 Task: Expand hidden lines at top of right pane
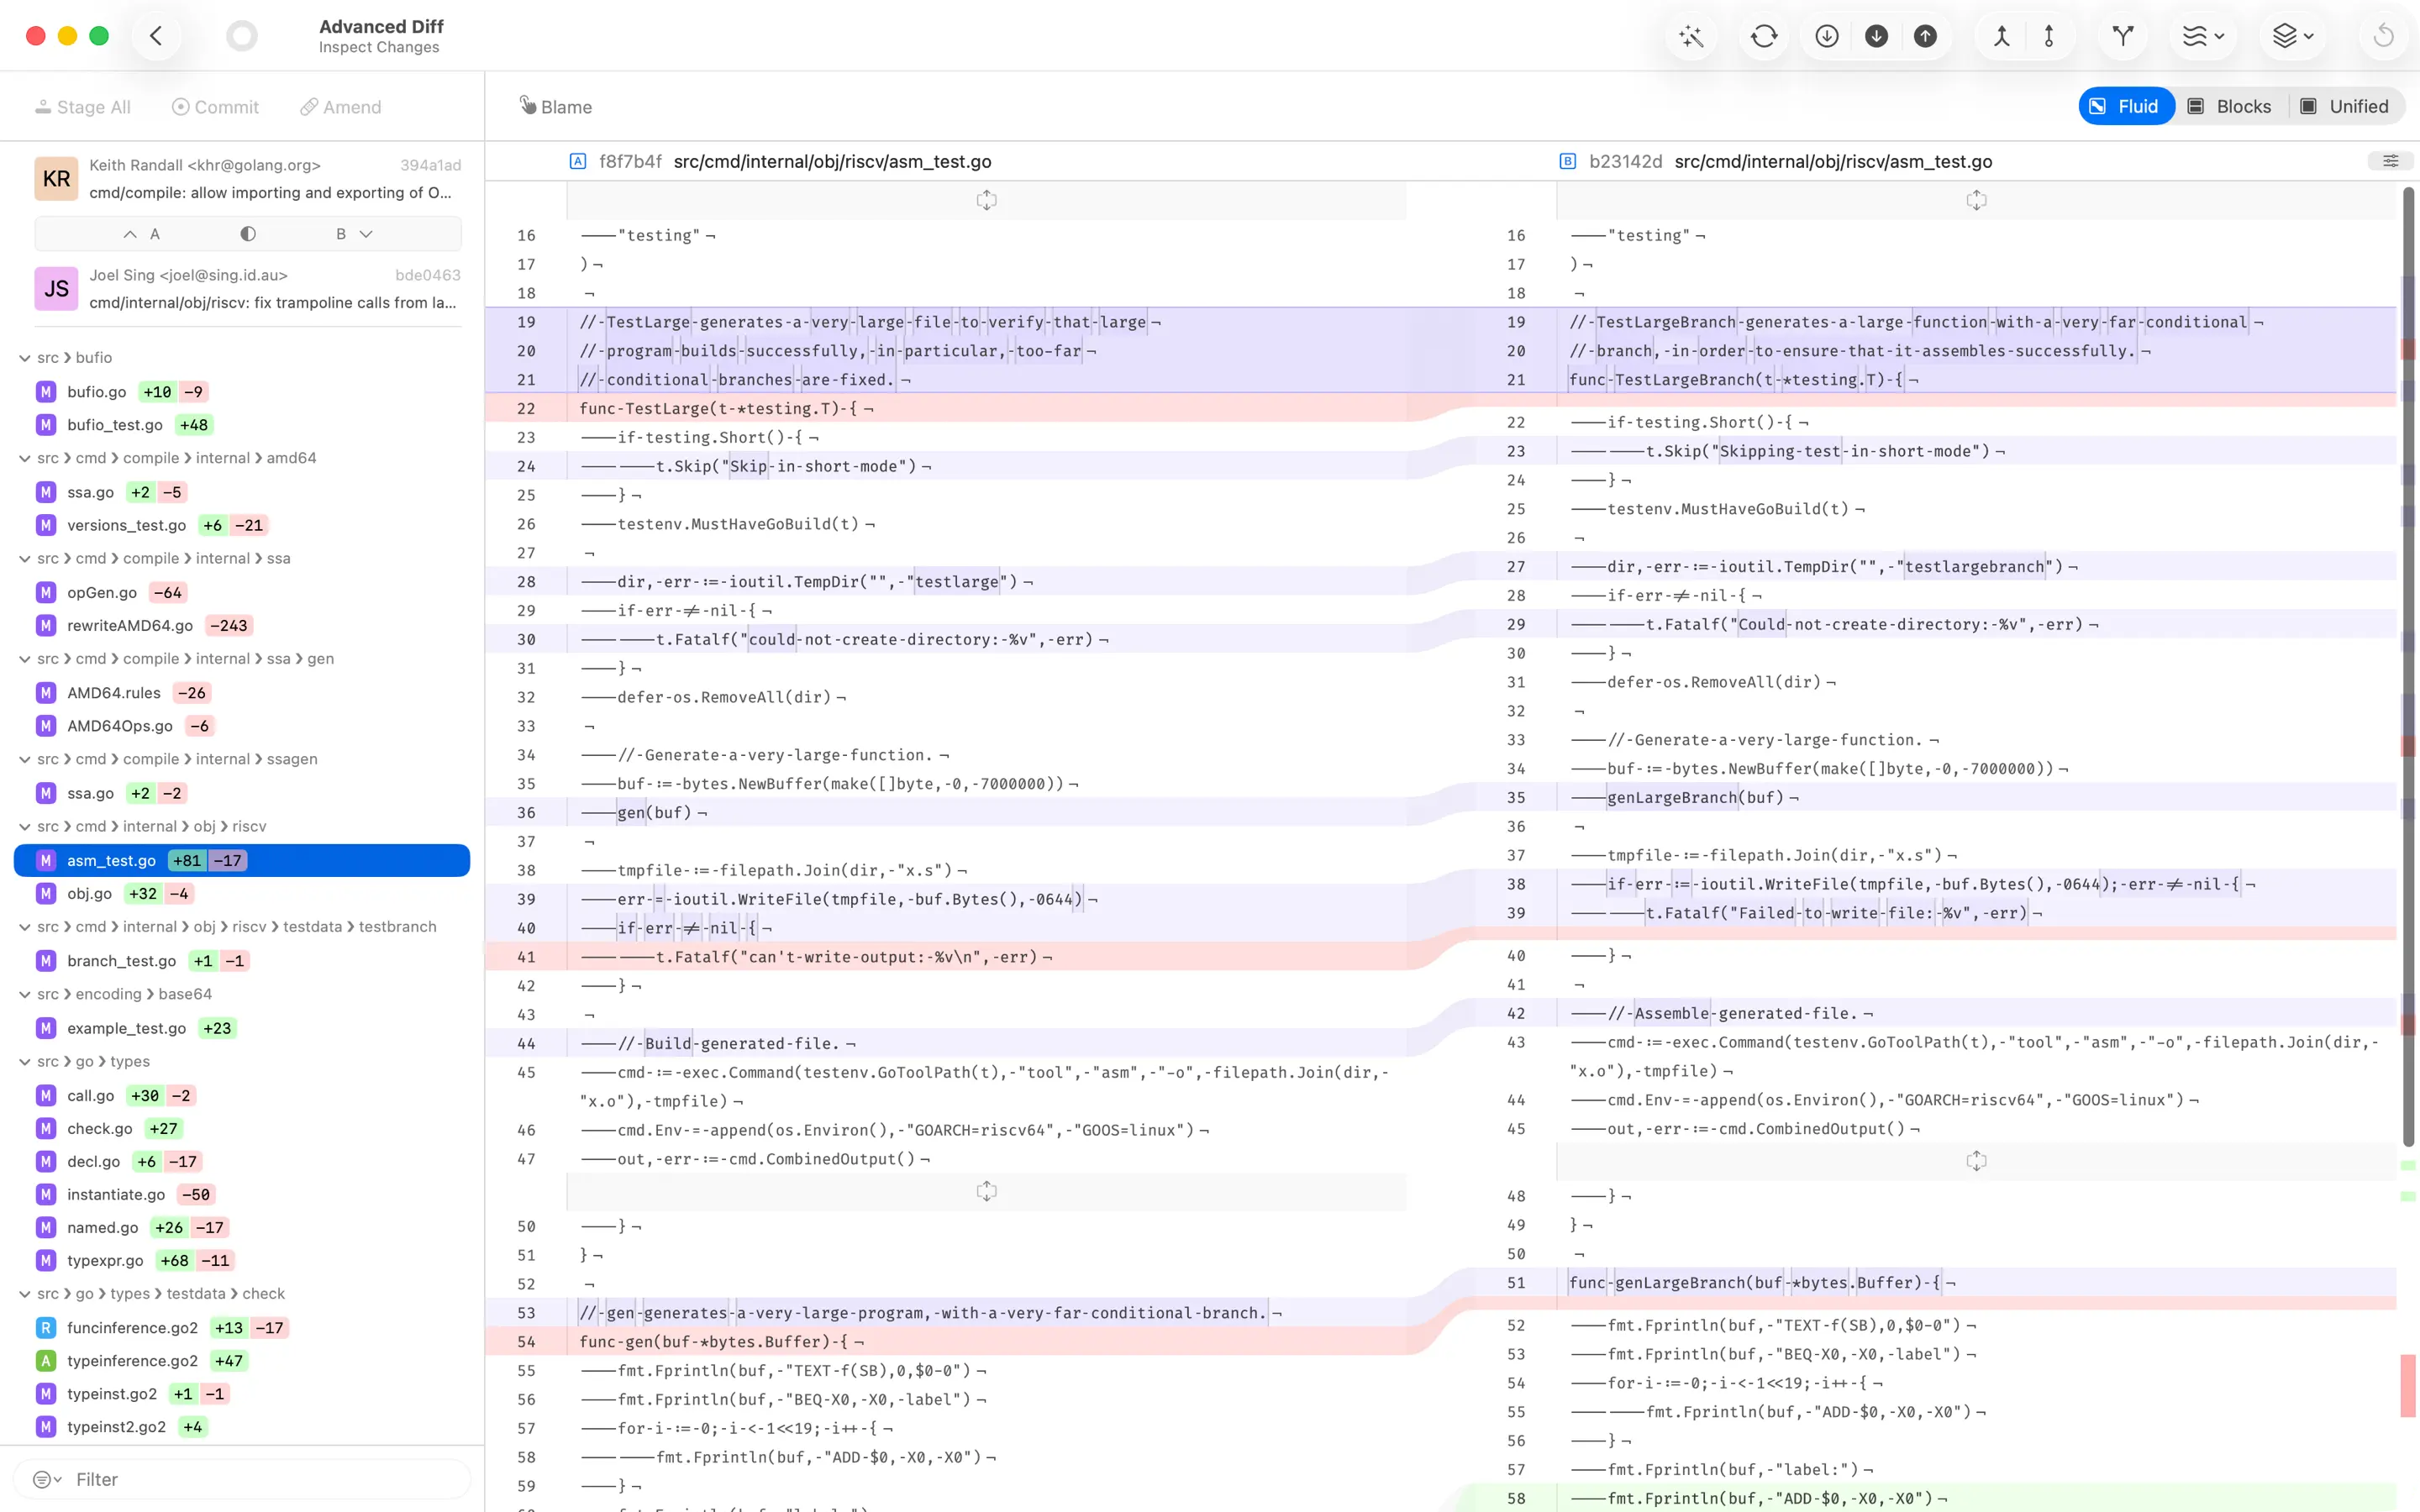coord(1976,200)
